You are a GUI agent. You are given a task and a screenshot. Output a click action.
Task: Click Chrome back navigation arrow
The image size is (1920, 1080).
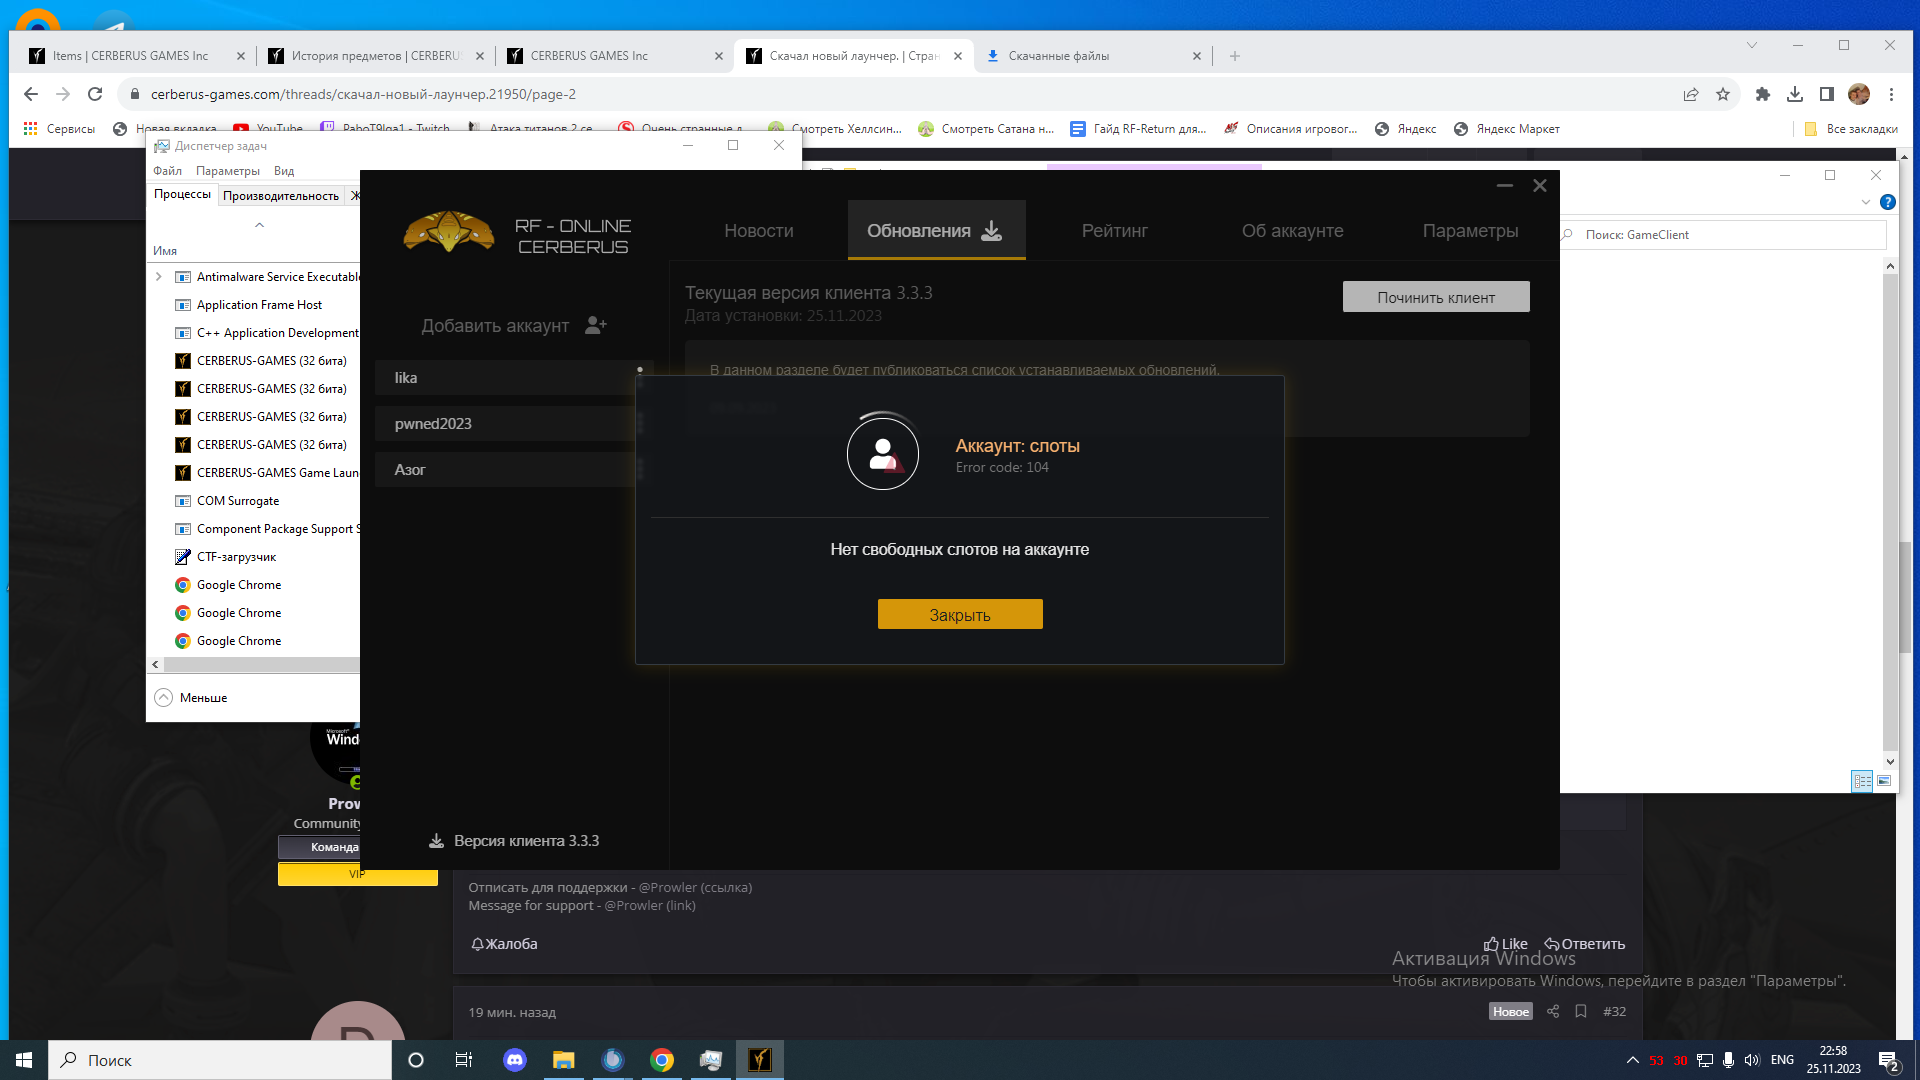click(x=31, y=94)
